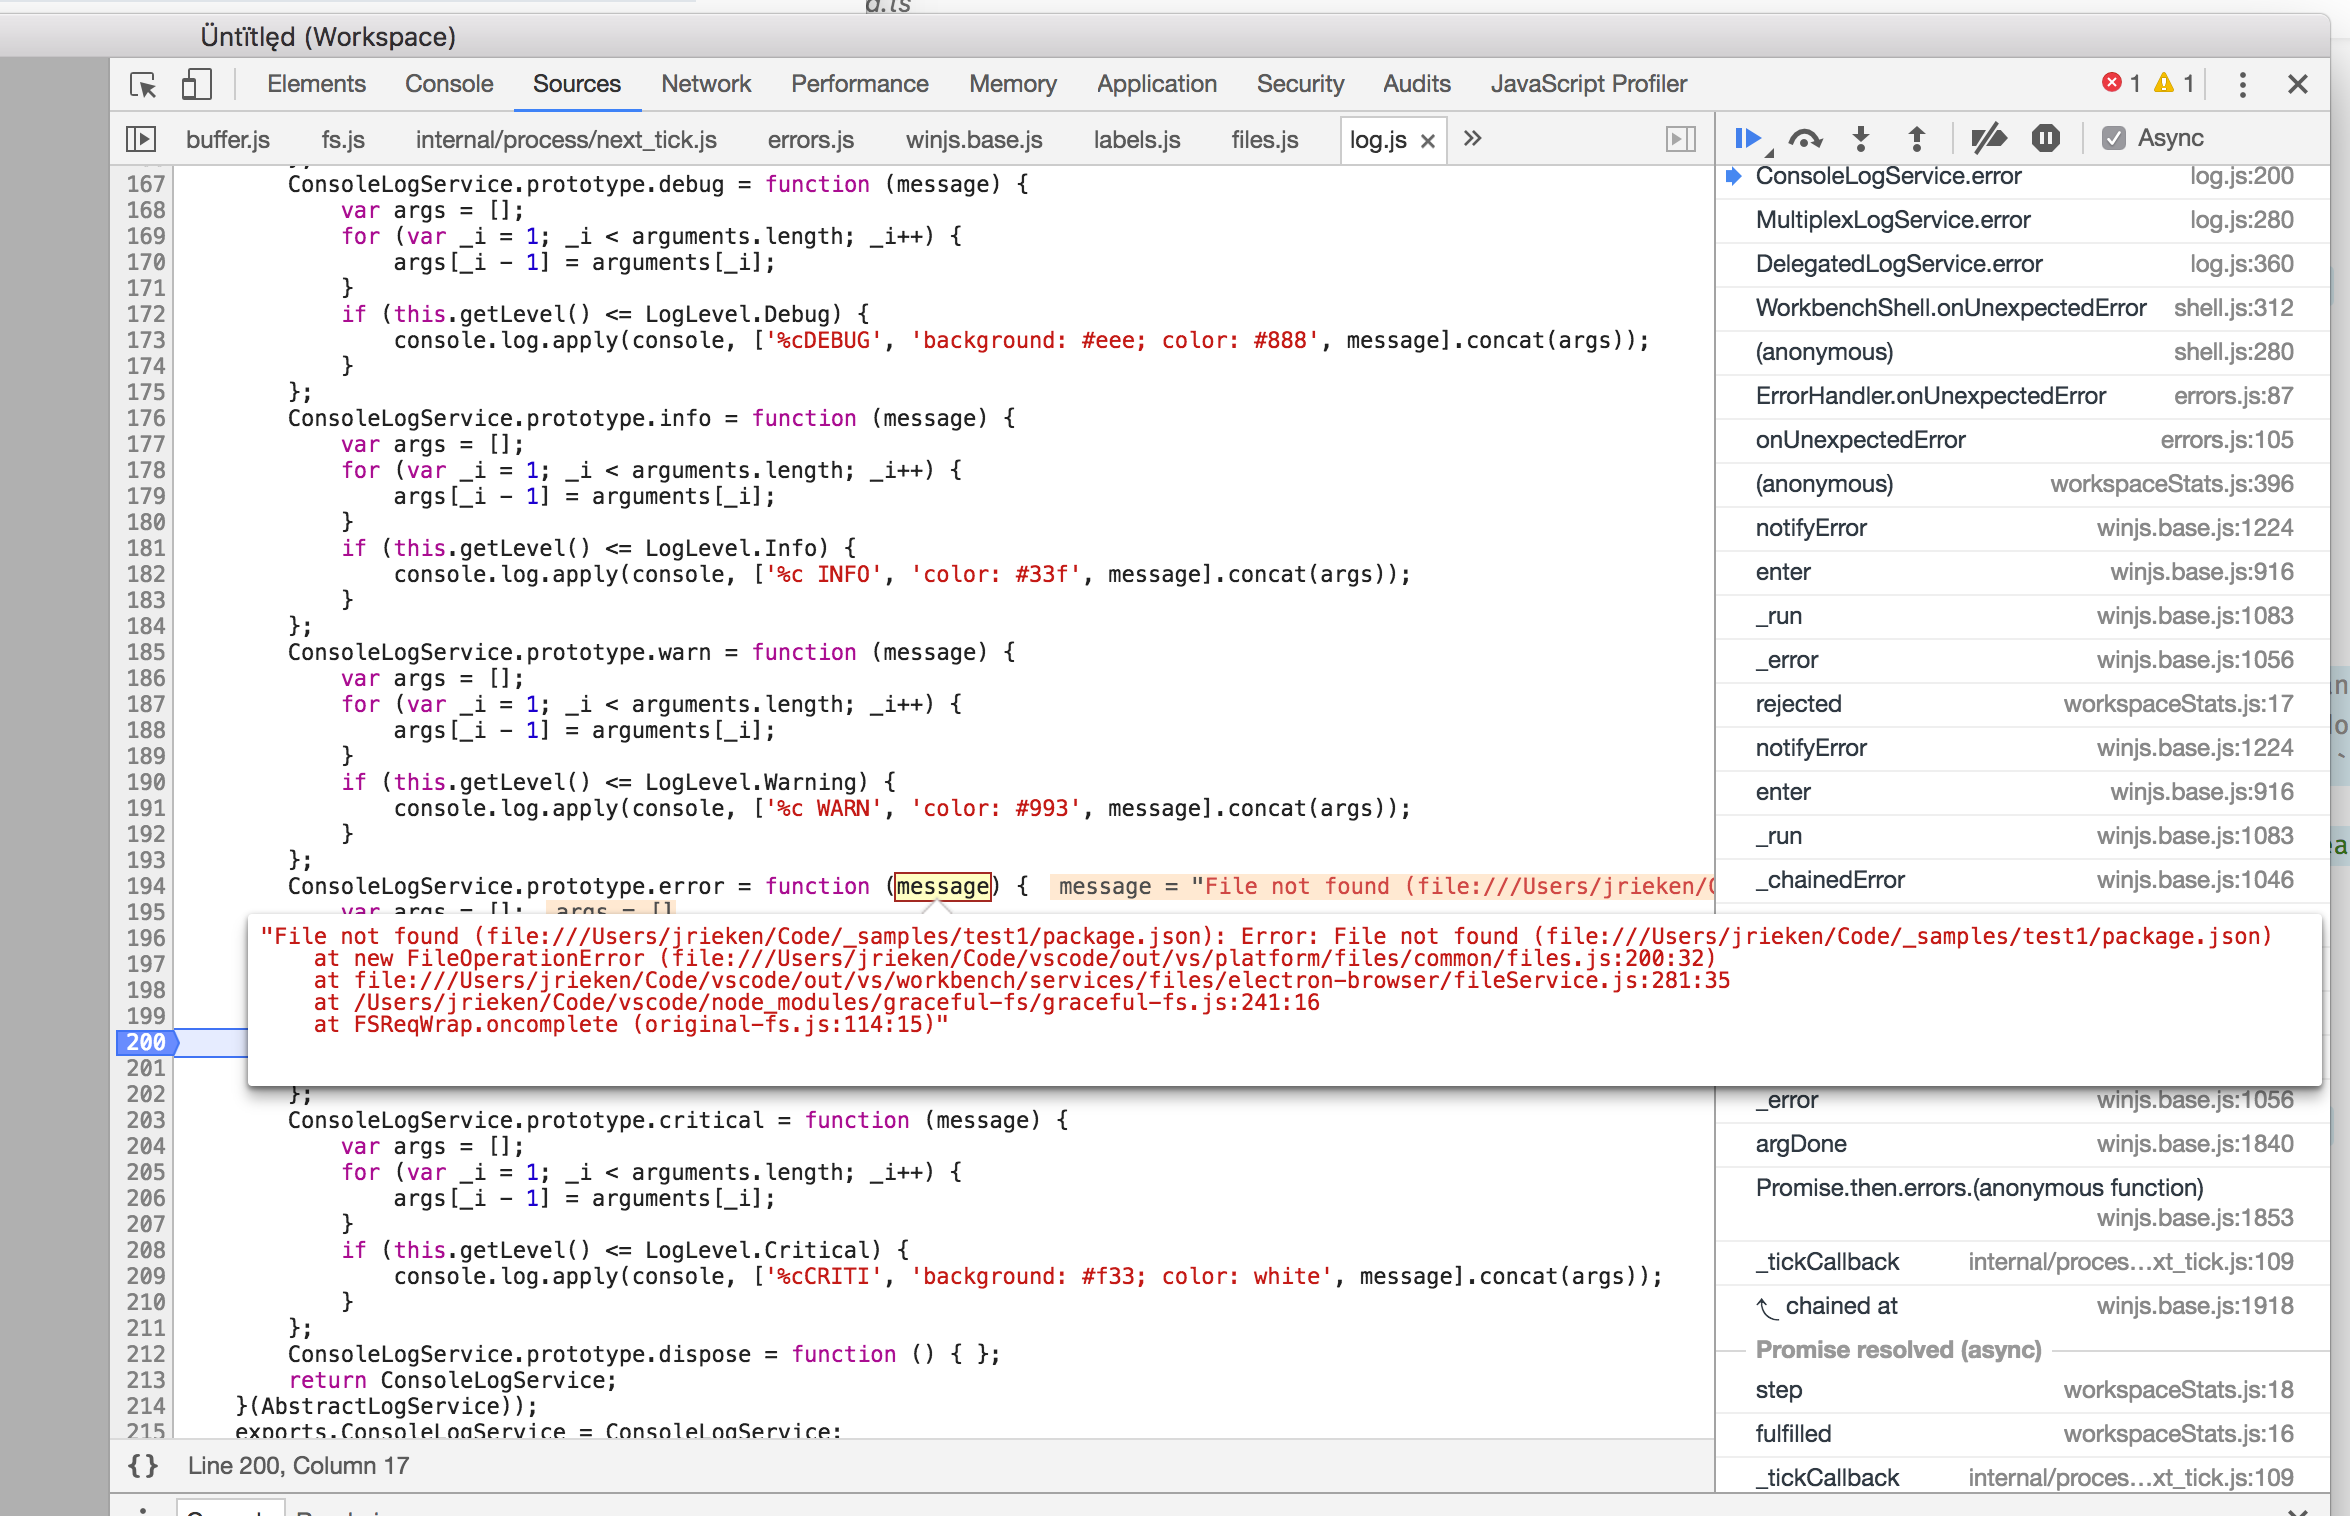This screenshot has width=2350, height=1516.
Task: Select the ErrorHandler.onUnexpectedError call stack frame
Action: [1930, 395]
